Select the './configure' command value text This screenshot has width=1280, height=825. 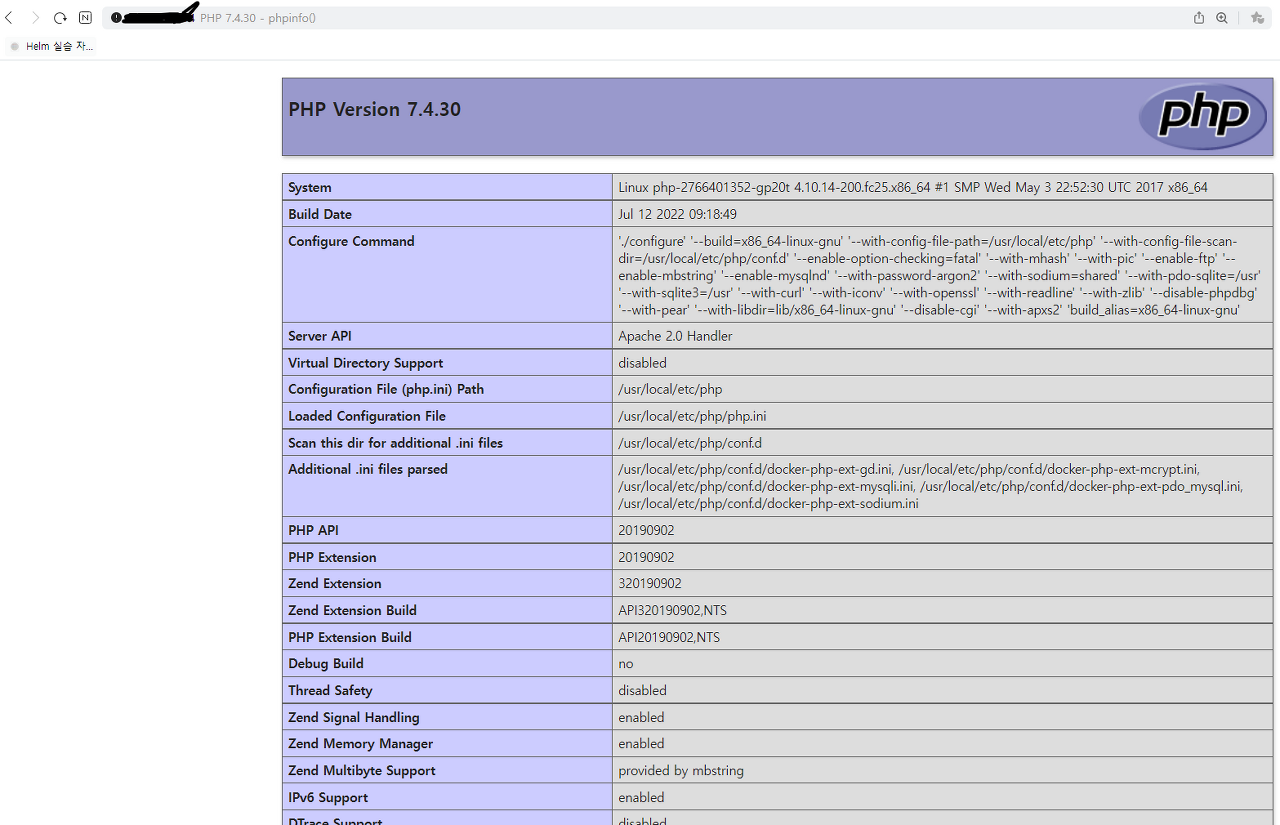click(x=939, y=276)
